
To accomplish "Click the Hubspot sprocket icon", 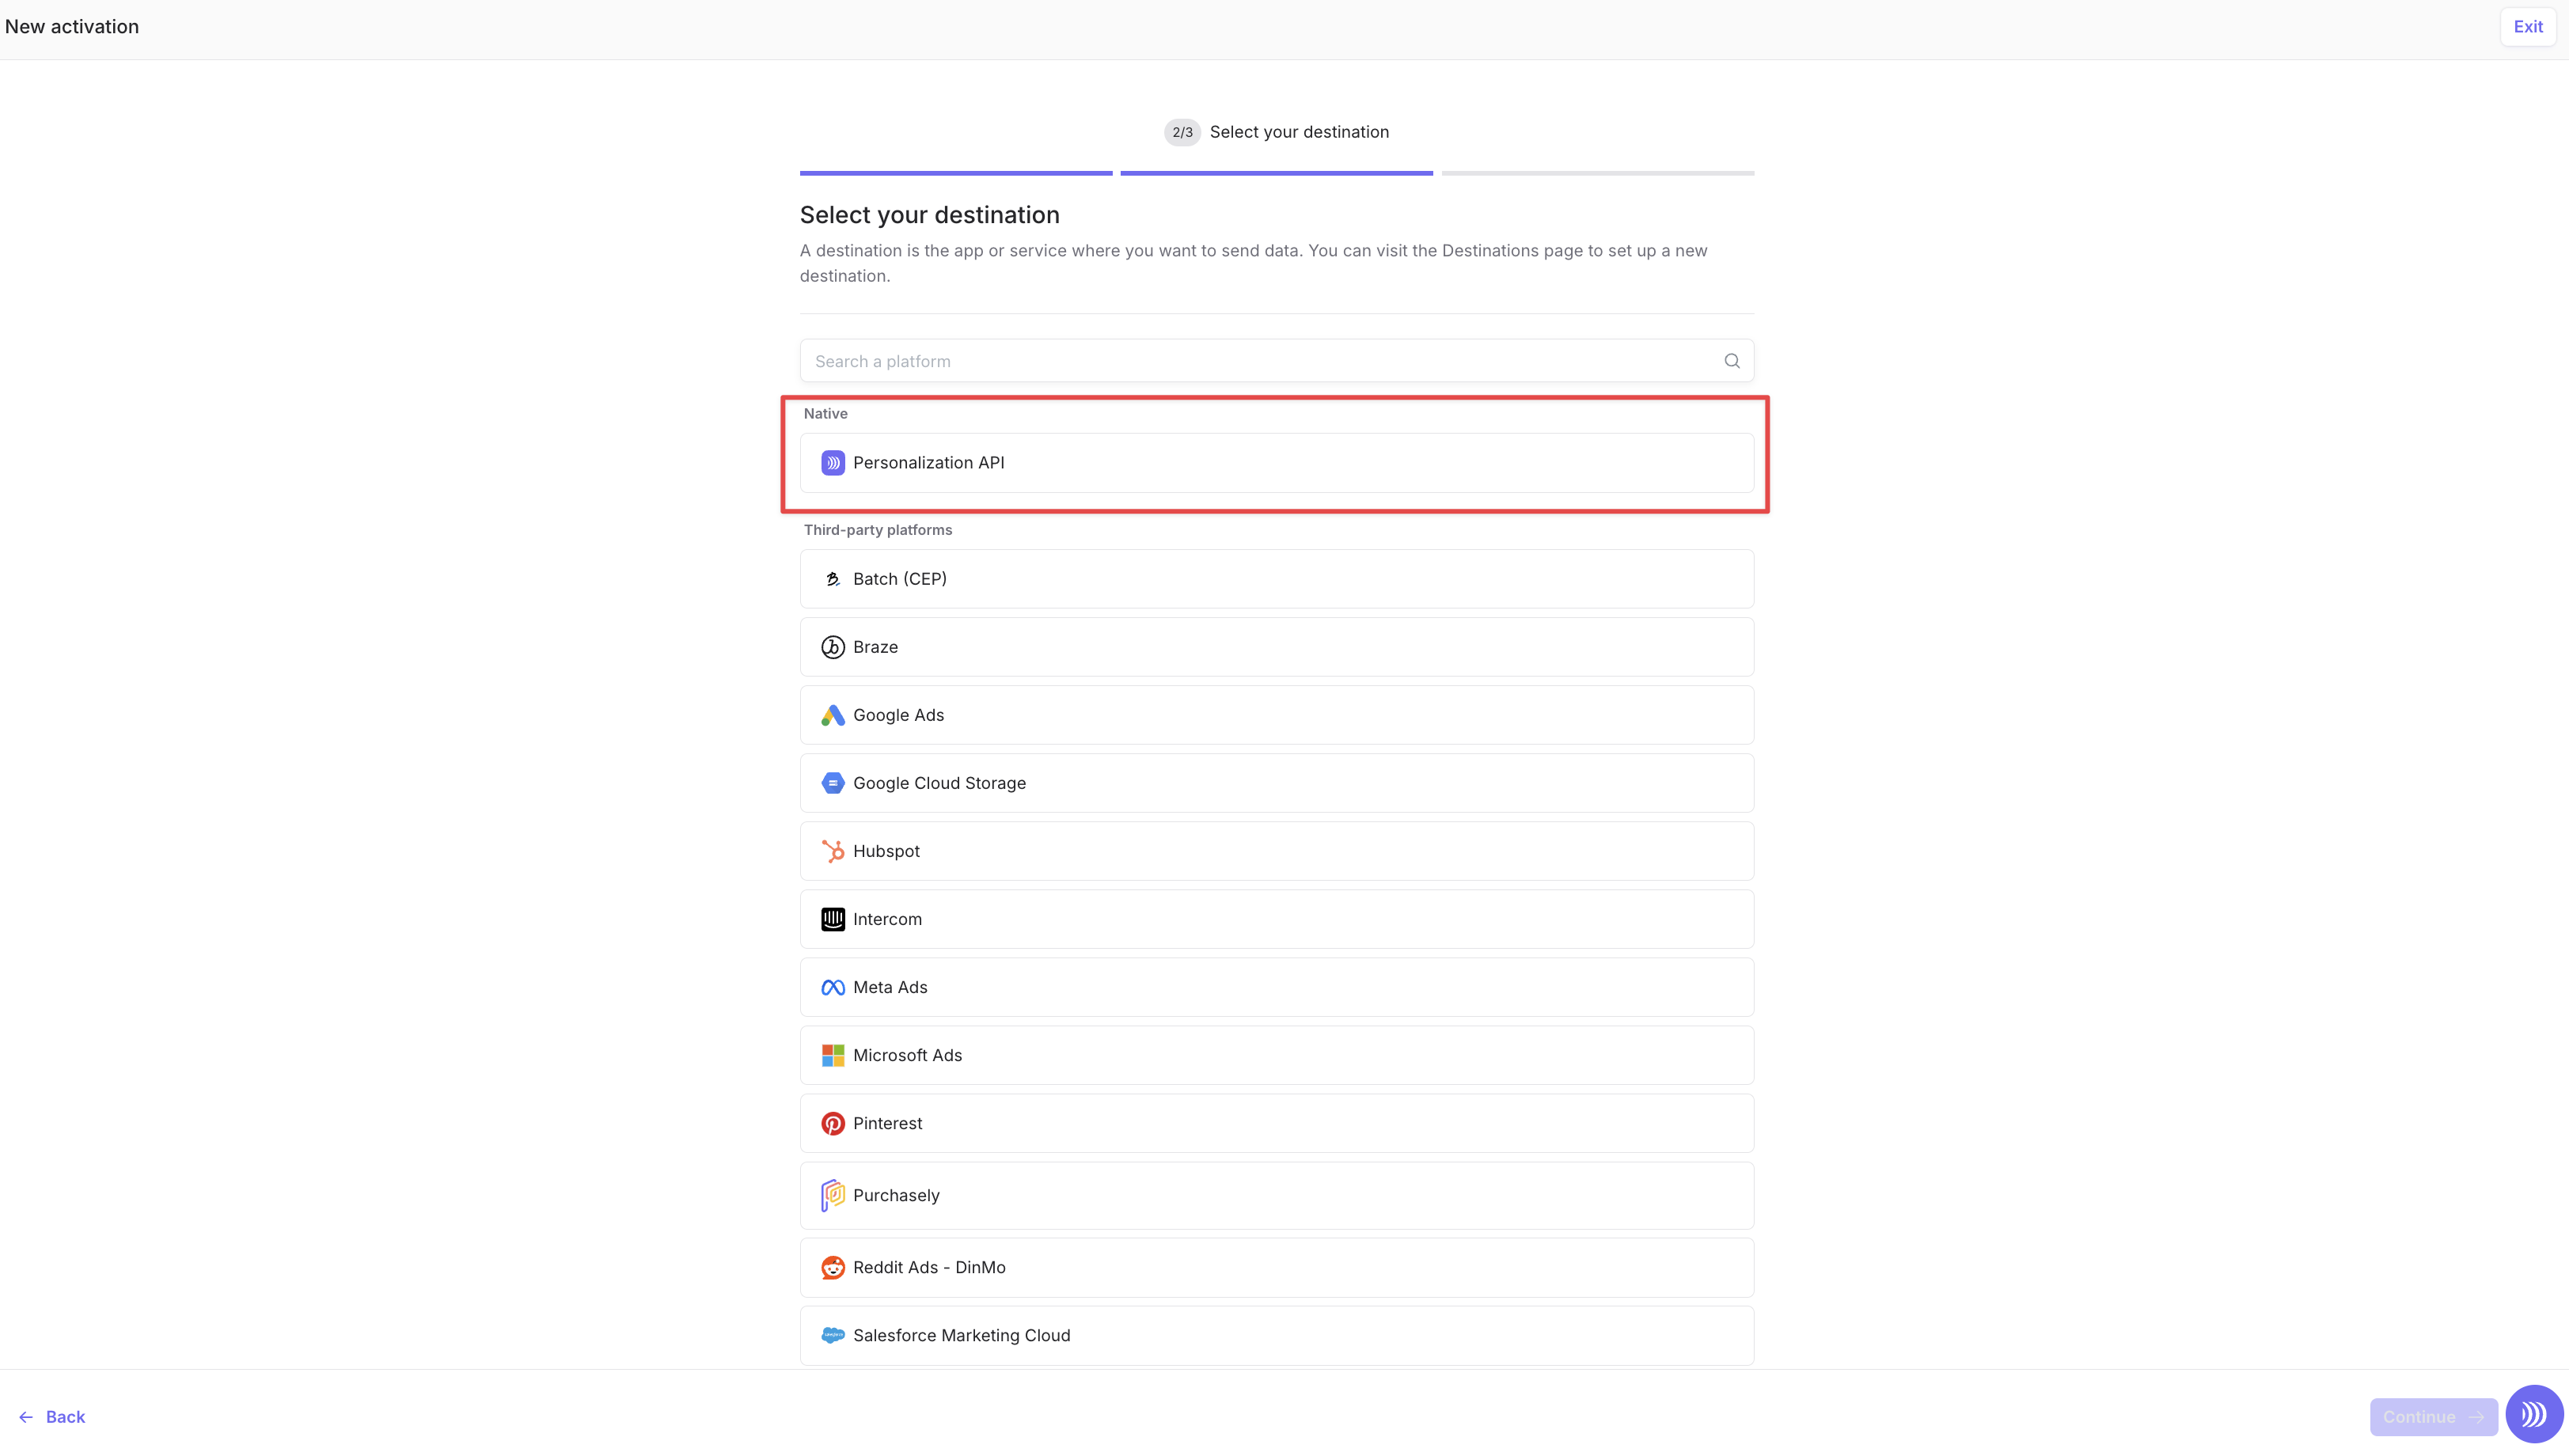I will tap(832, 851).
